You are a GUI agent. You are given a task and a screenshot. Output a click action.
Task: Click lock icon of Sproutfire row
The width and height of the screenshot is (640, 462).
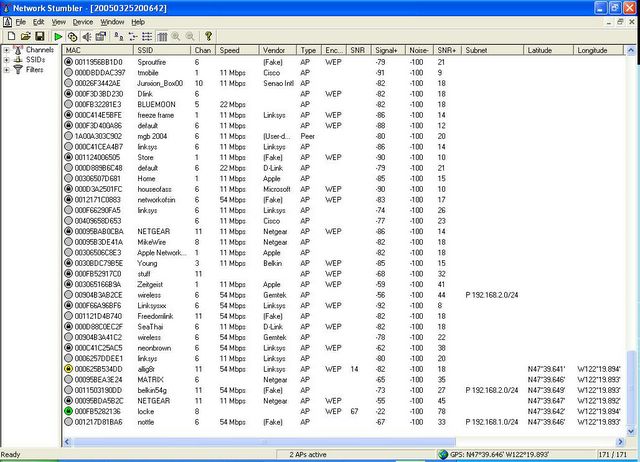(x=69, y=62)
